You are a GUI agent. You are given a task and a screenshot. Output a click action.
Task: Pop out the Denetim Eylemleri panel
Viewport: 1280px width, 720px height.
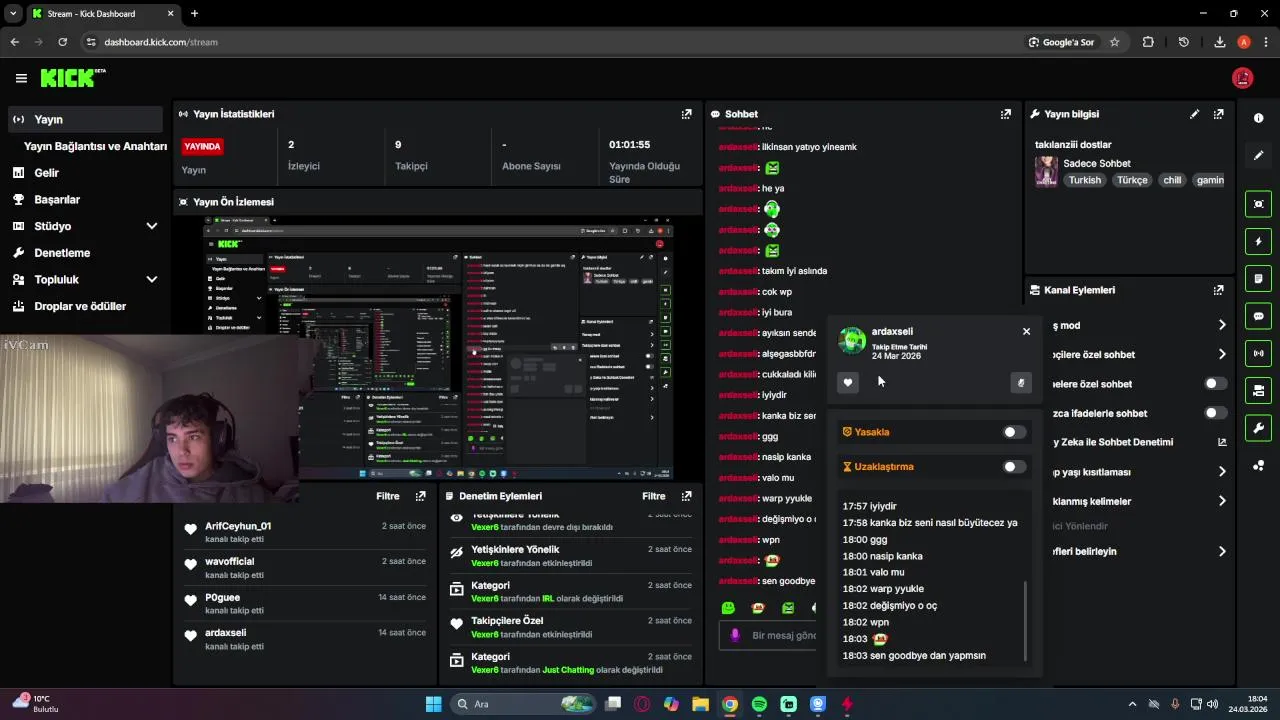click(x=686, y=496)
